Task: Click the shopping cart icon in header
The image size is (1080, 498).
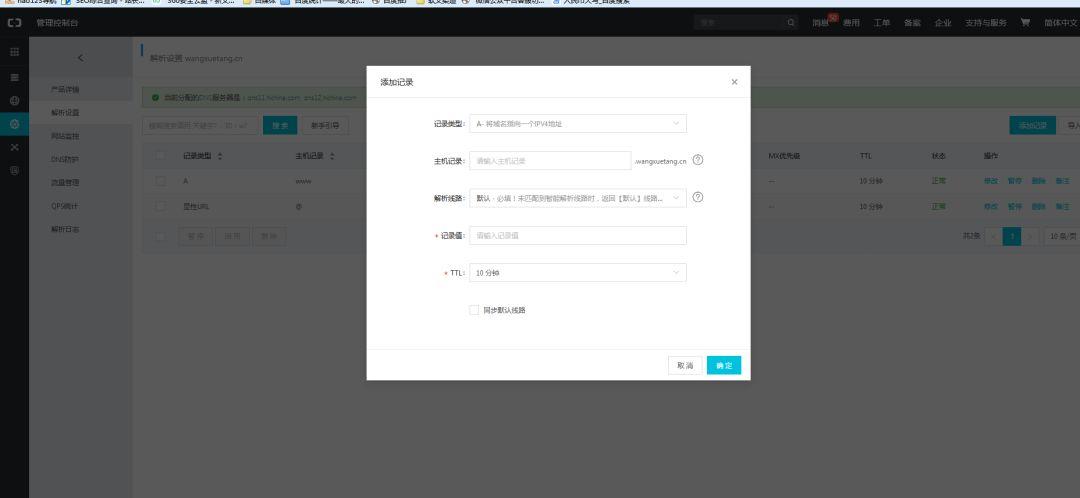Action: tap(1025, 23)
